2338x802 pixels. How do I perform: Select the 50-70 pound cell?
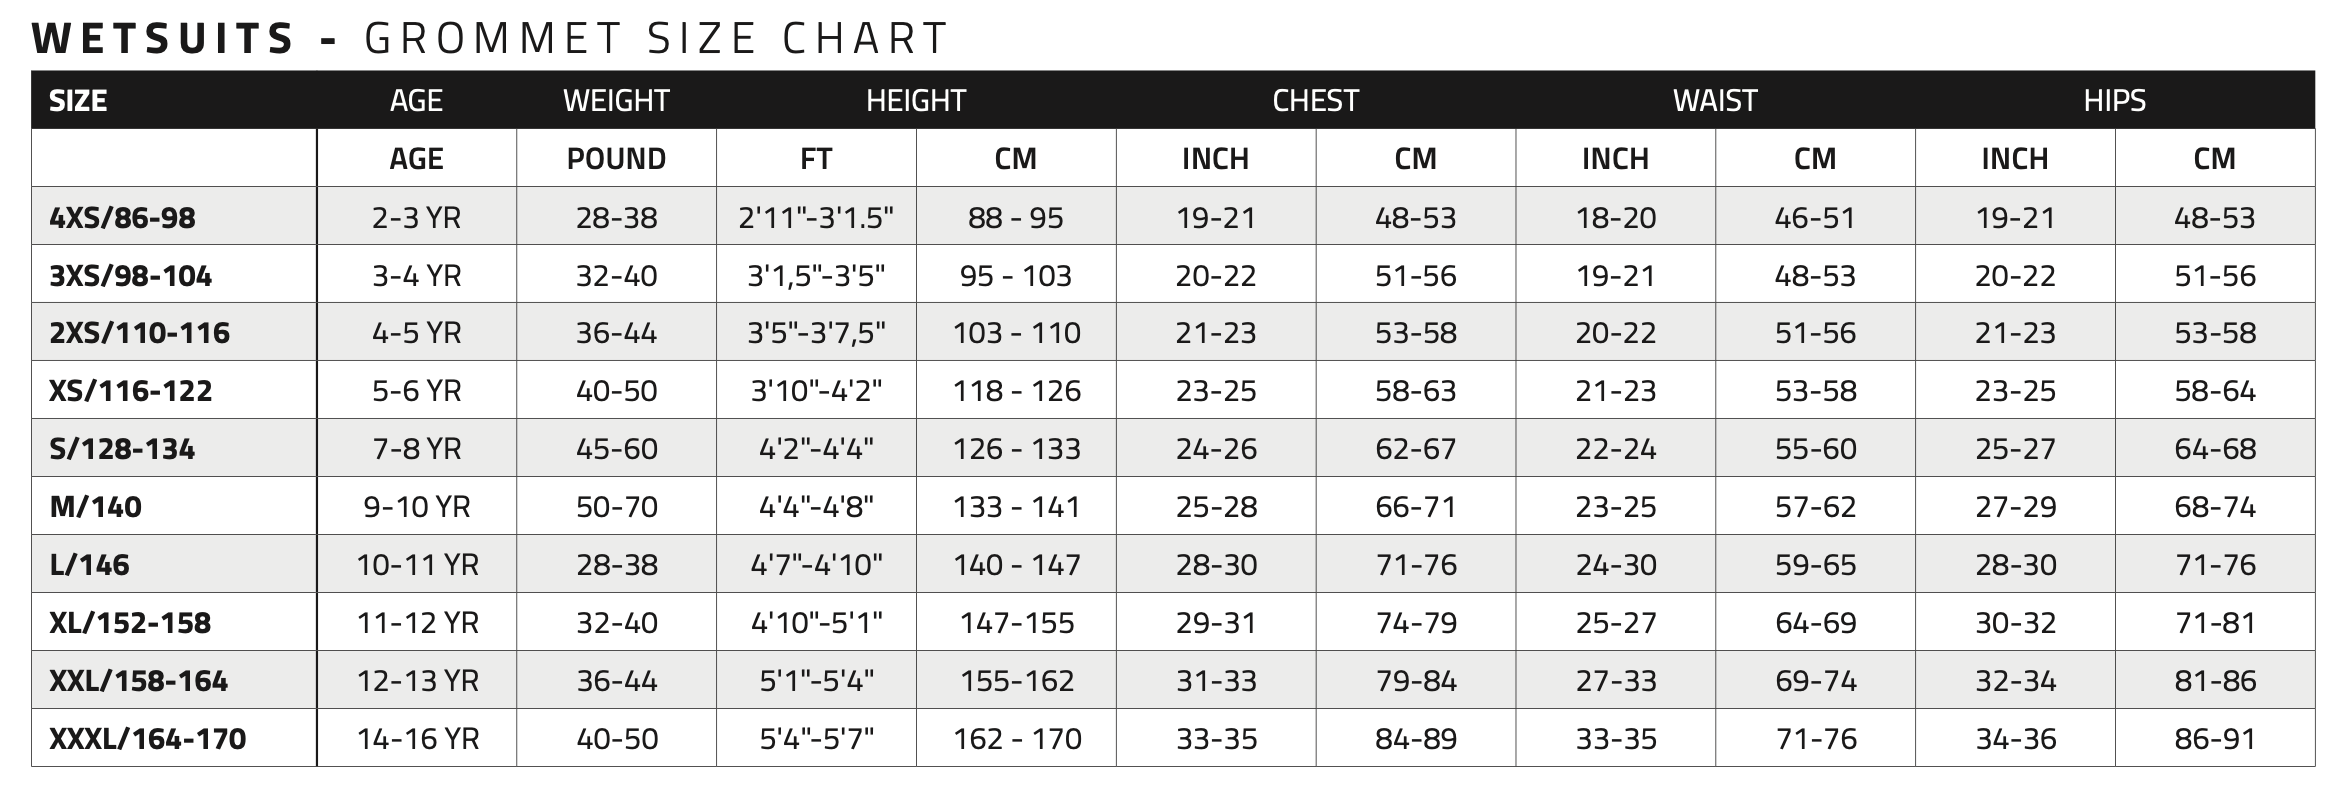(616, 507)
